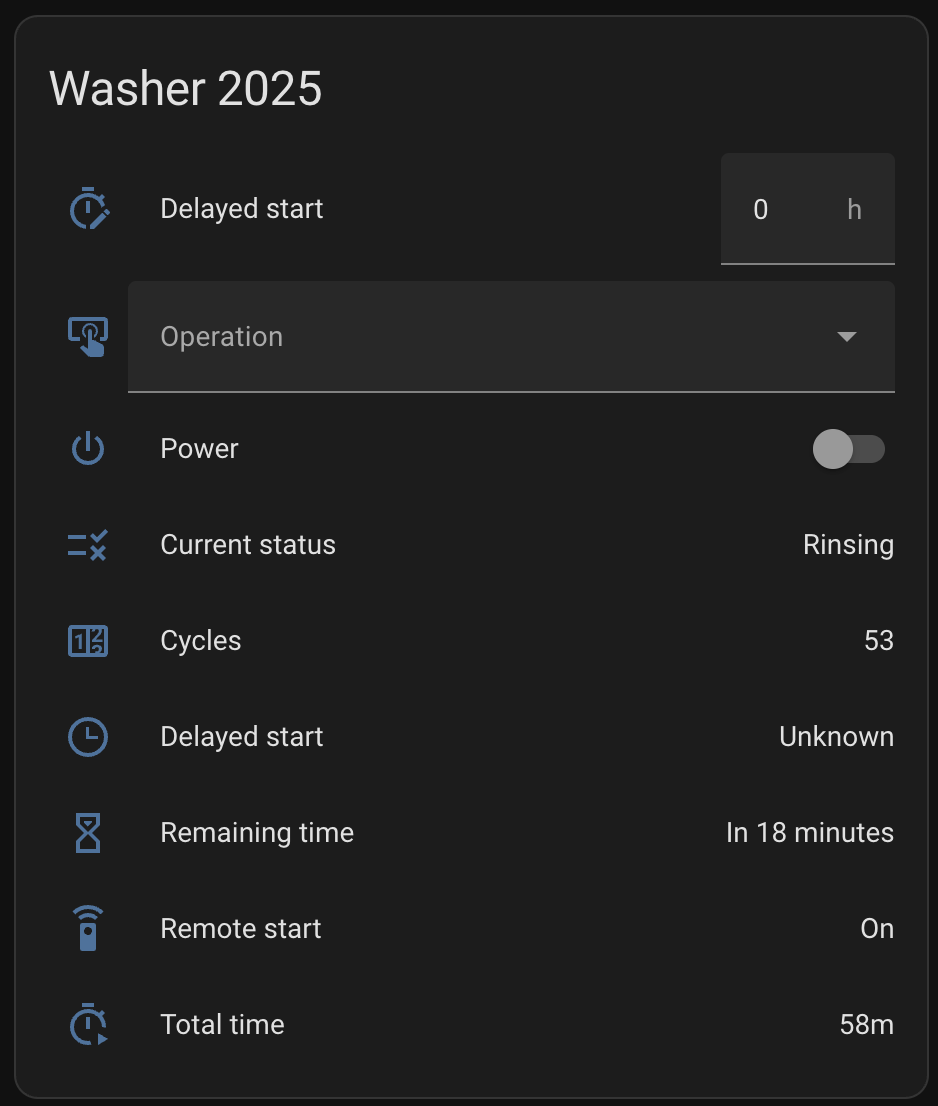The height and width of the screenshot is (1106, 938).
Task: Click the Remaining time value In 18 minutes
Action: tap(809, 833)
